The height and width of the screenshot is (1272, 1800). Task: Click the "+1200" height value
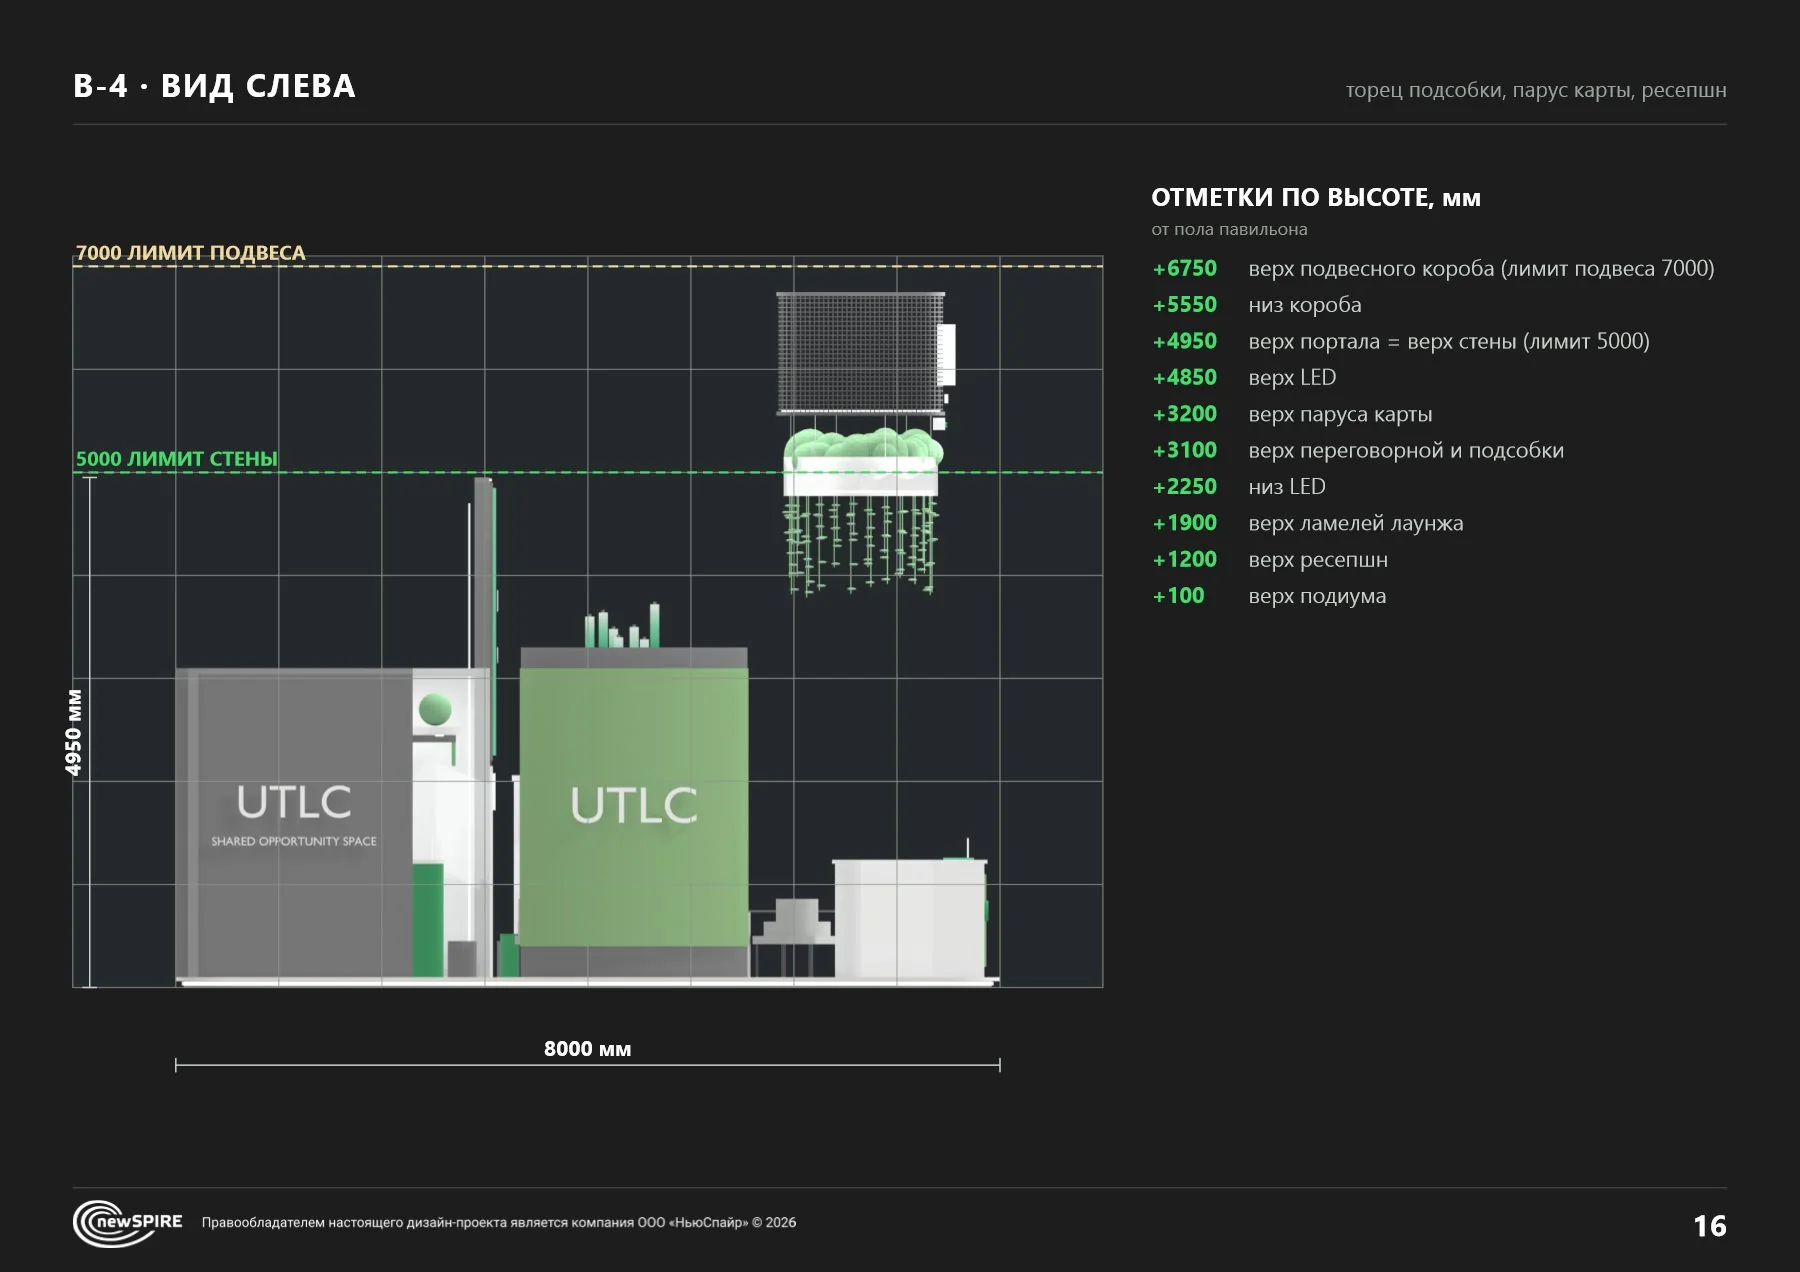click(x=1185, y=559)
